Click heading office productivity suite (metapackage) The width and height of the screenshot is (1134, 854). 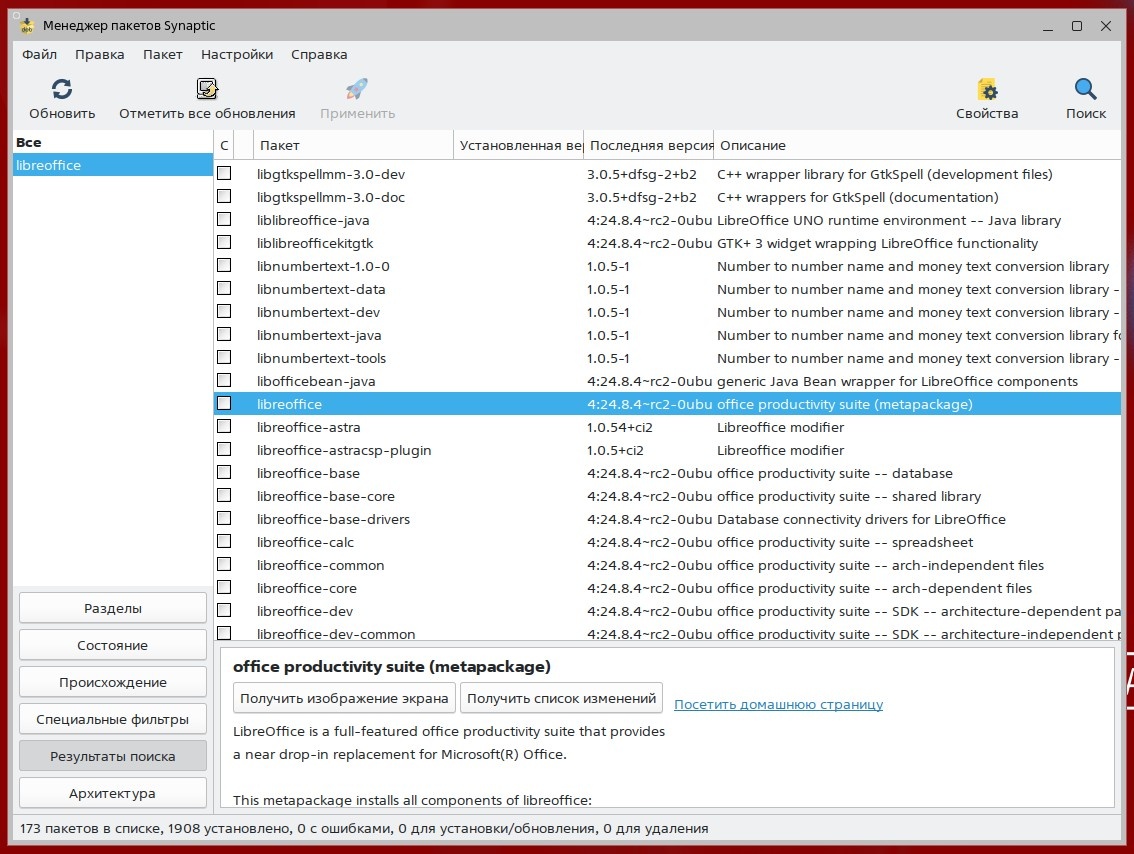point(391,667)
